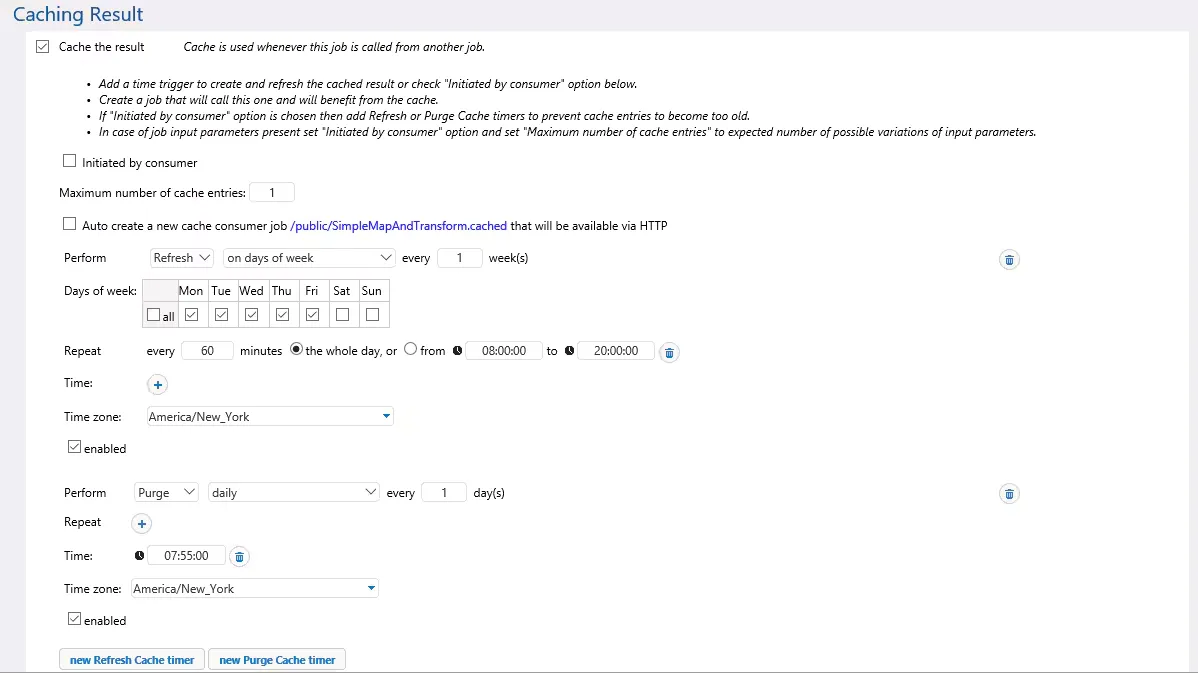Enable the Initiated by consumer option
Image resolution: width=1198 pixels, height=673 pixels.
click(x=70, y=162)
